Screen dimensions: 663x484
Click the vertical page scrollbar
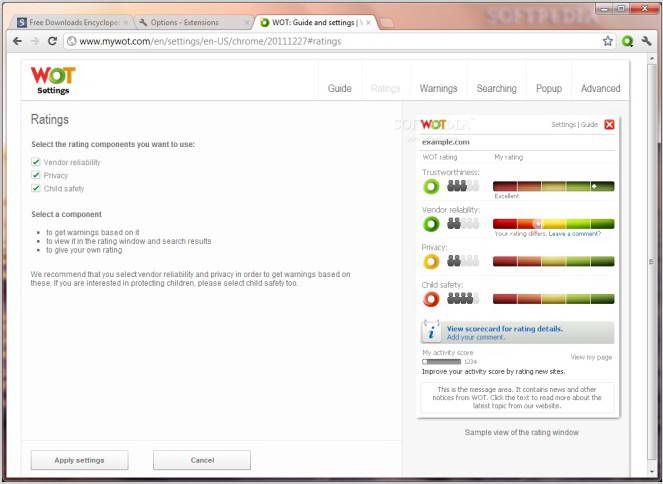(x=652, y=262)
